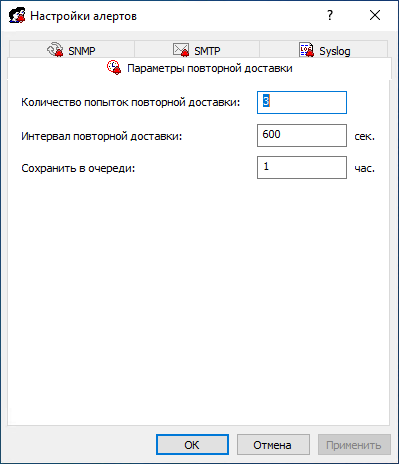Click the Syslog log file icon
The width and height of the screenshot is (399, 464).
click(x=306, y=50)
